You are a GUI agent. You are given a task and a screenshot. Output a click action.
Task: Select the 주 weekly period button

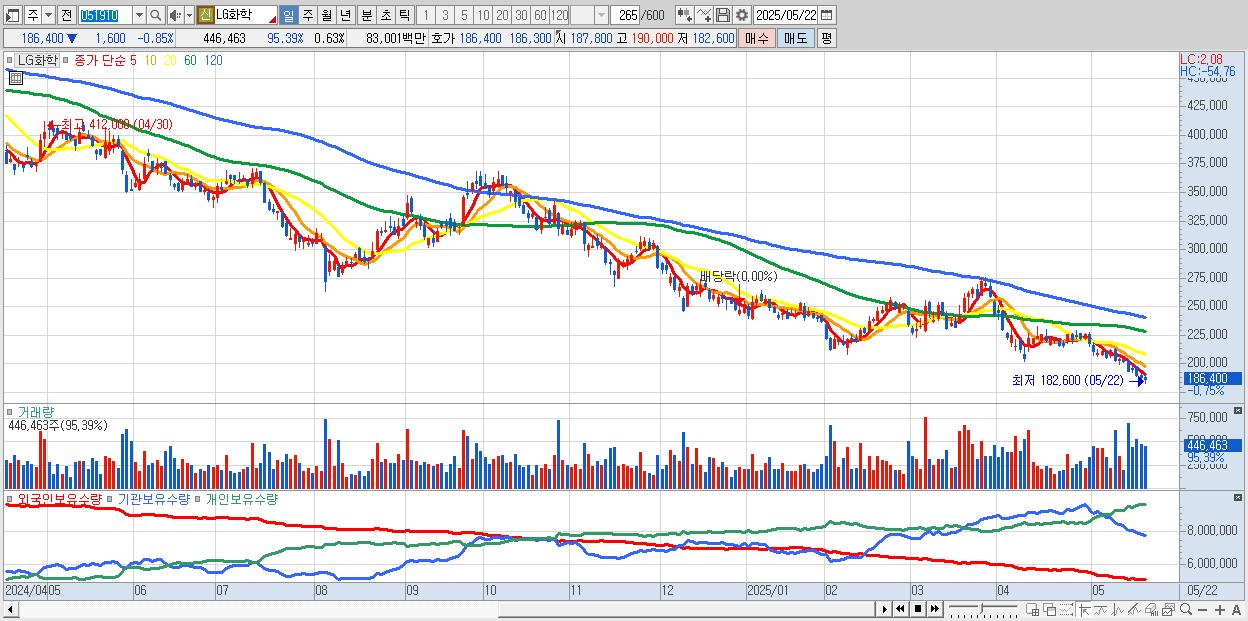pyautogui.click(x=307, y=15)
